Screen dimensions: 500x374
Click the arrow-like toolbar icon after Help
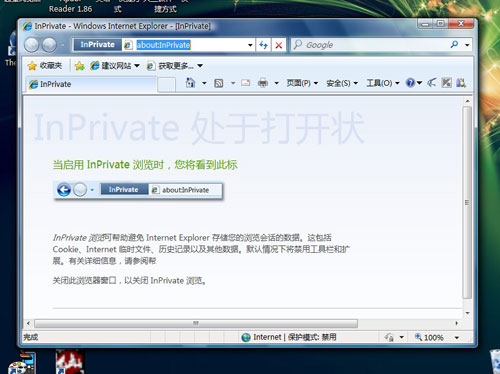tap(432, 82)
